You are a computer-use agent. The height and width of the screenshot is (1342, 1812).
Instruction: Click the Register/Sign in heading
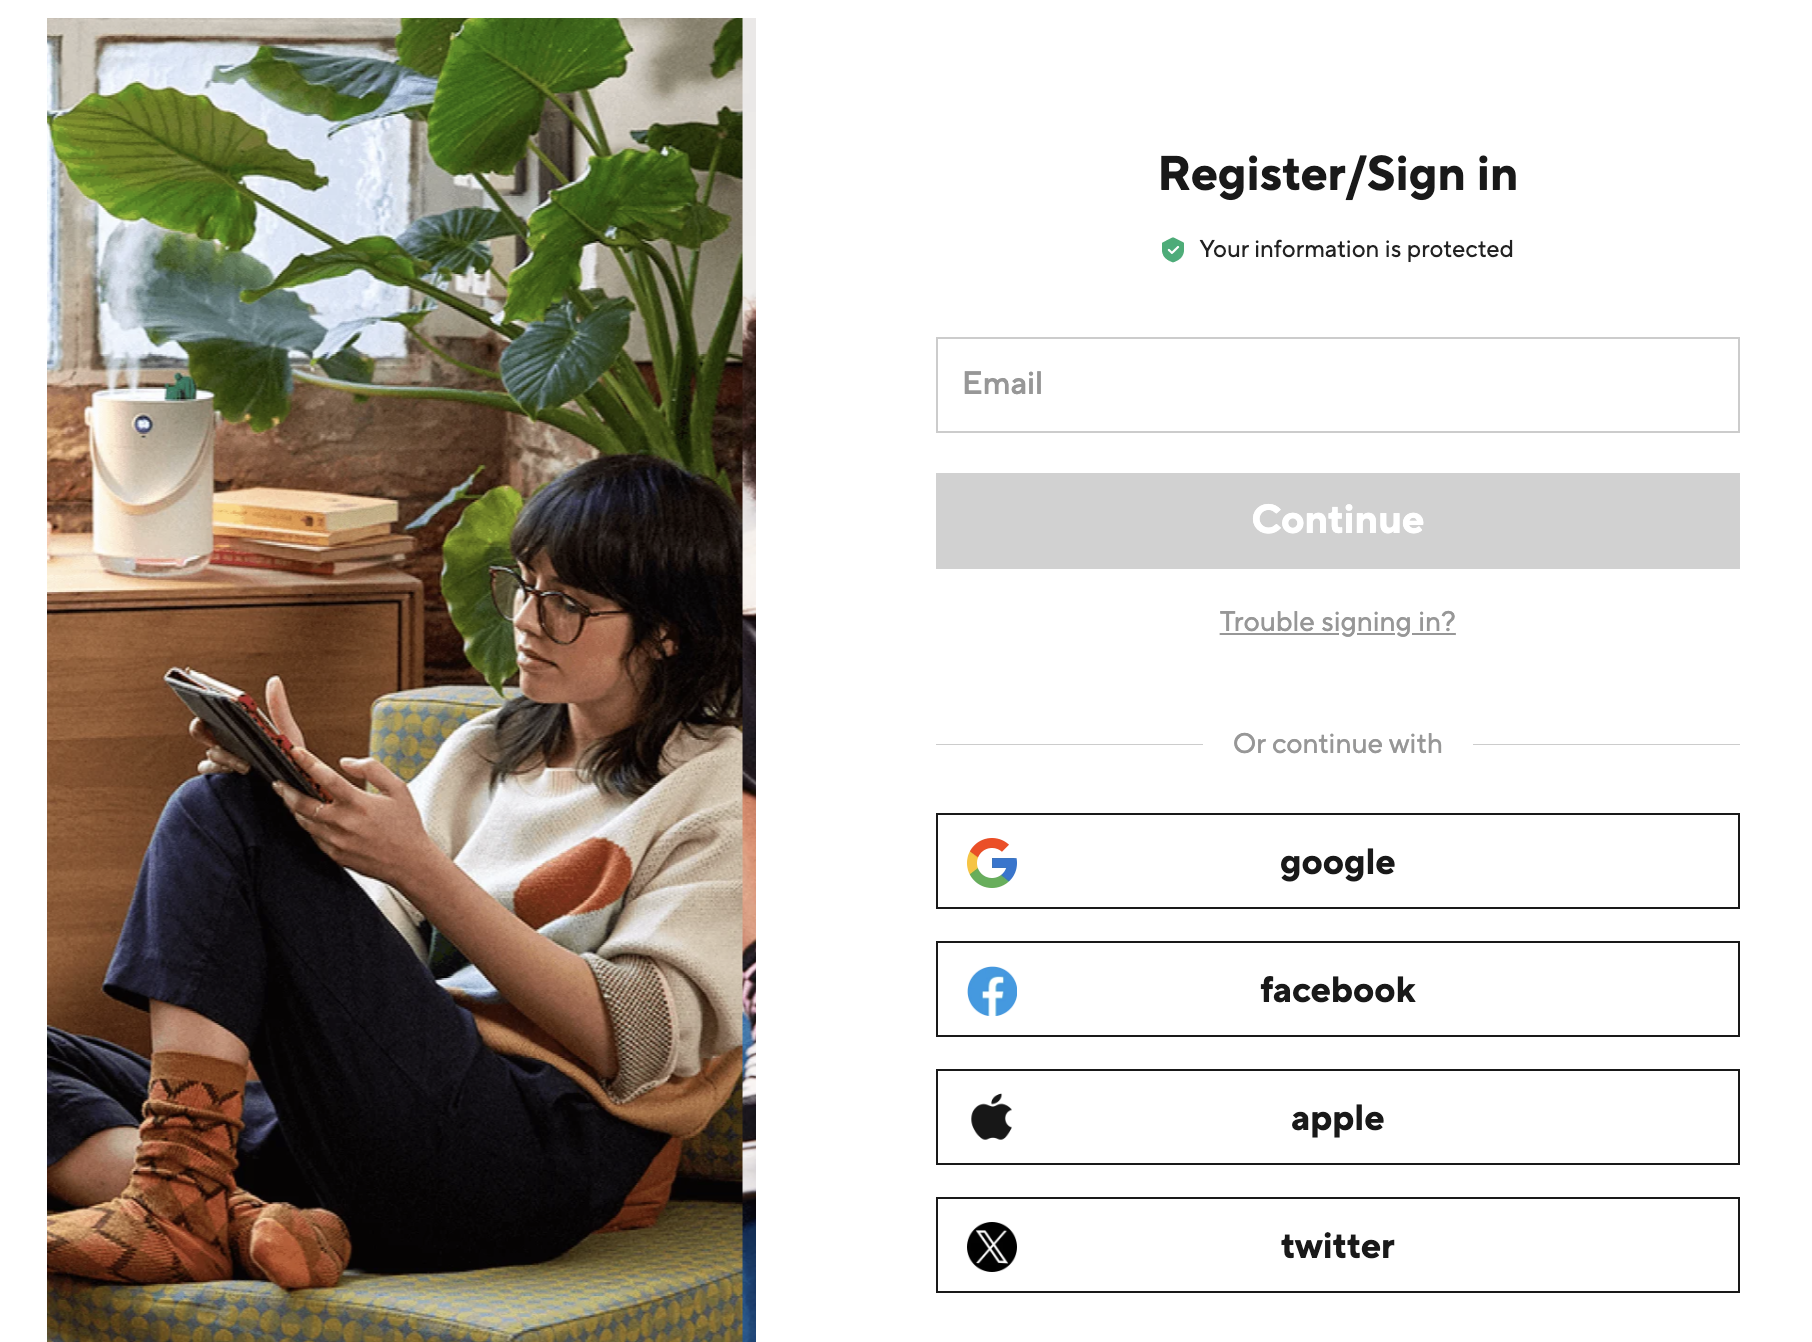[1337, 175]
